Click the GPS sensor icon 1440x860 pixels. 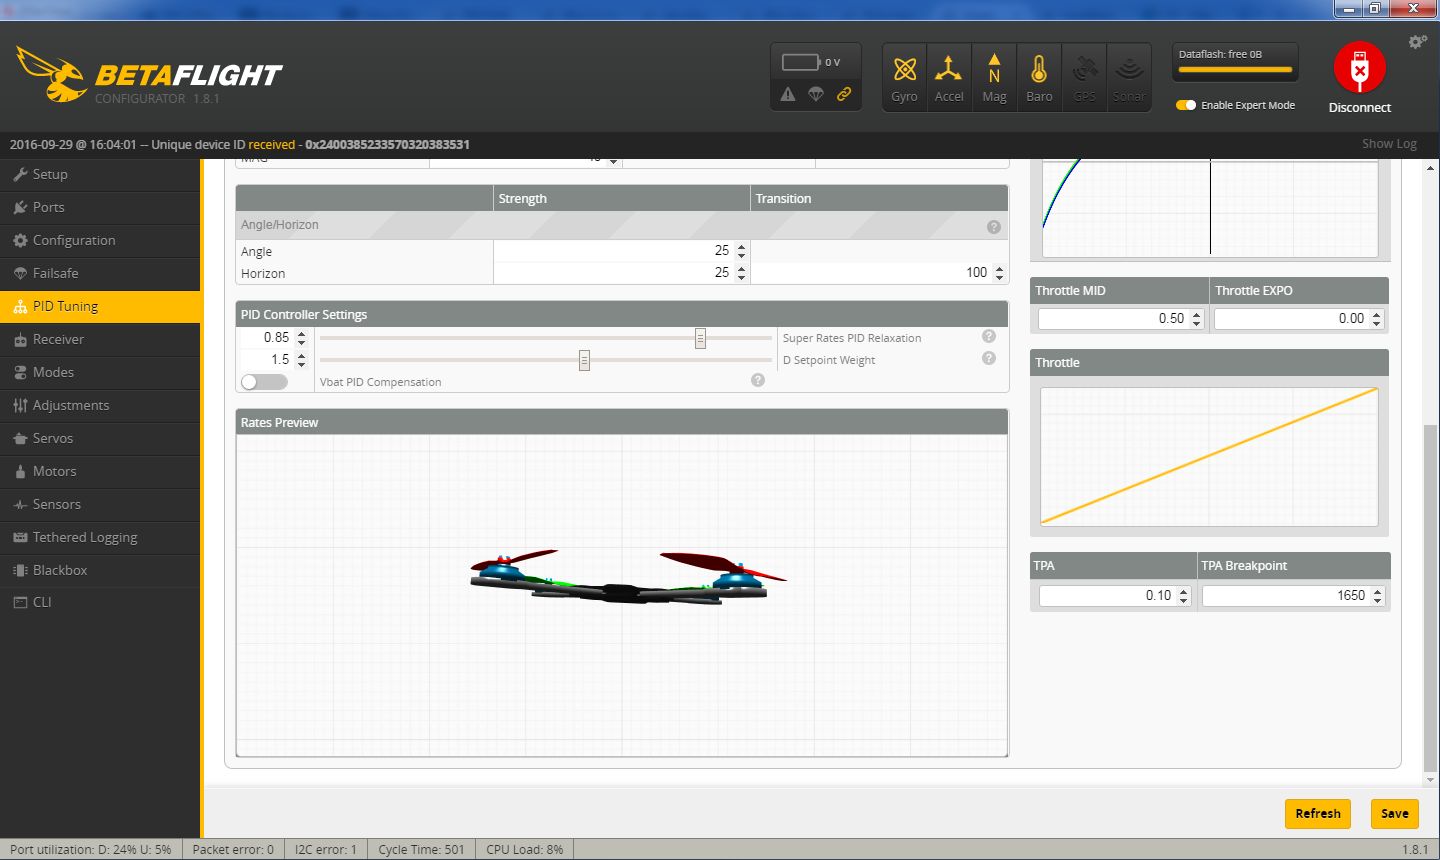tap(1084, 77)
